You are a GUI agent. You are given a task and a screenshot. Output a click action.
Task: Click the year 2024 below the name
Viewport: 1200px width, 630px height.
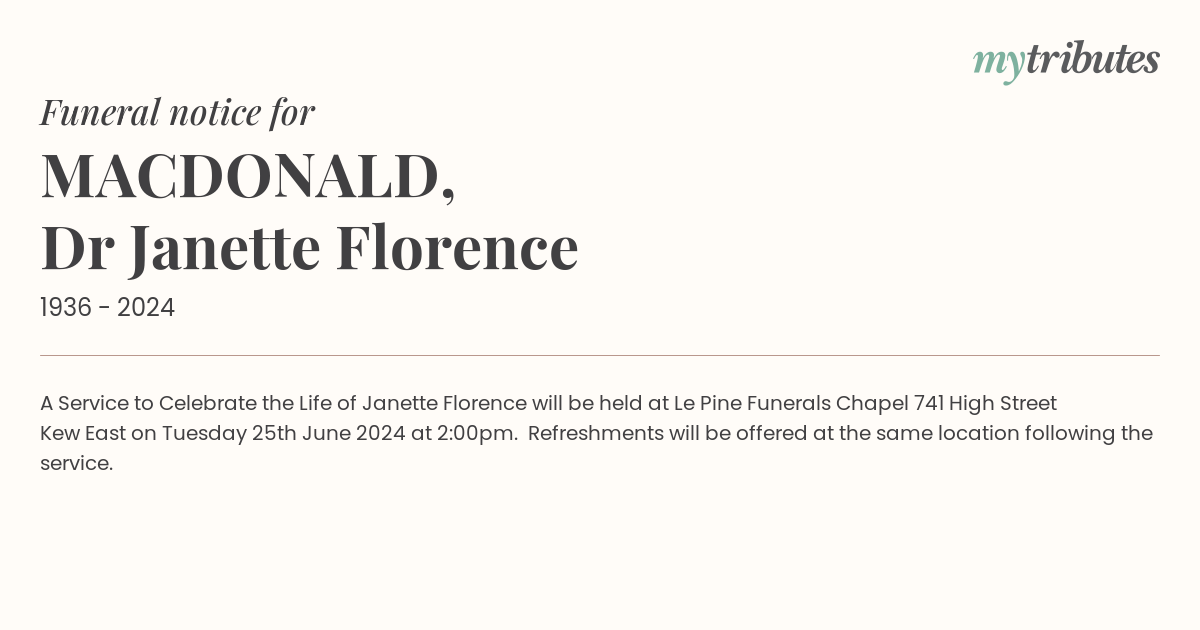click(x=146, y=308)
